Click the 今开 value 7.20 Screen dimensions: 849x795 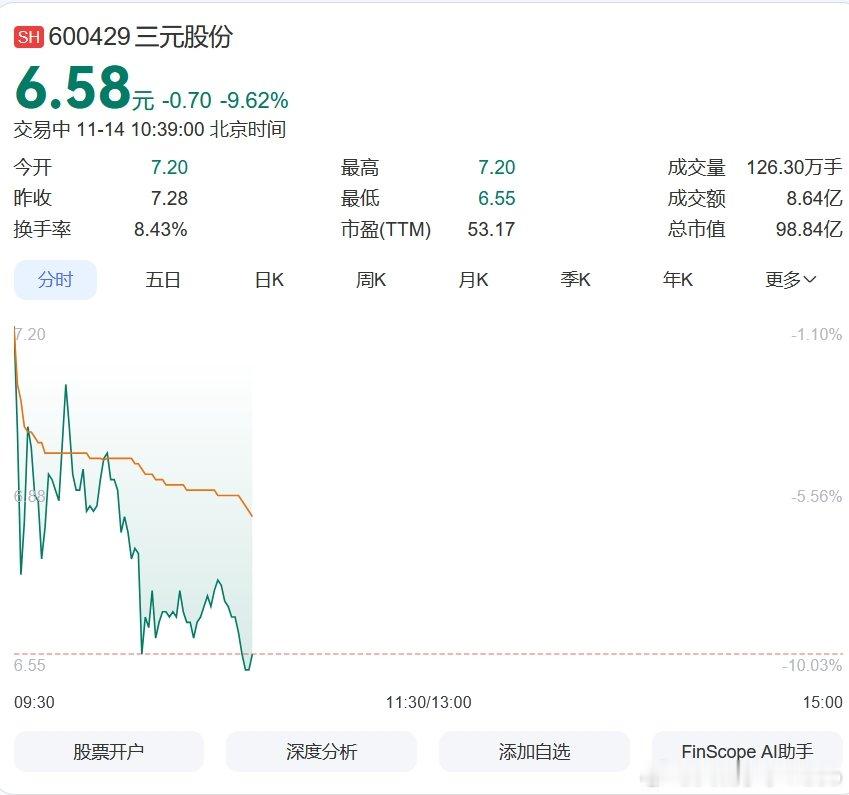tap(169, 167)
